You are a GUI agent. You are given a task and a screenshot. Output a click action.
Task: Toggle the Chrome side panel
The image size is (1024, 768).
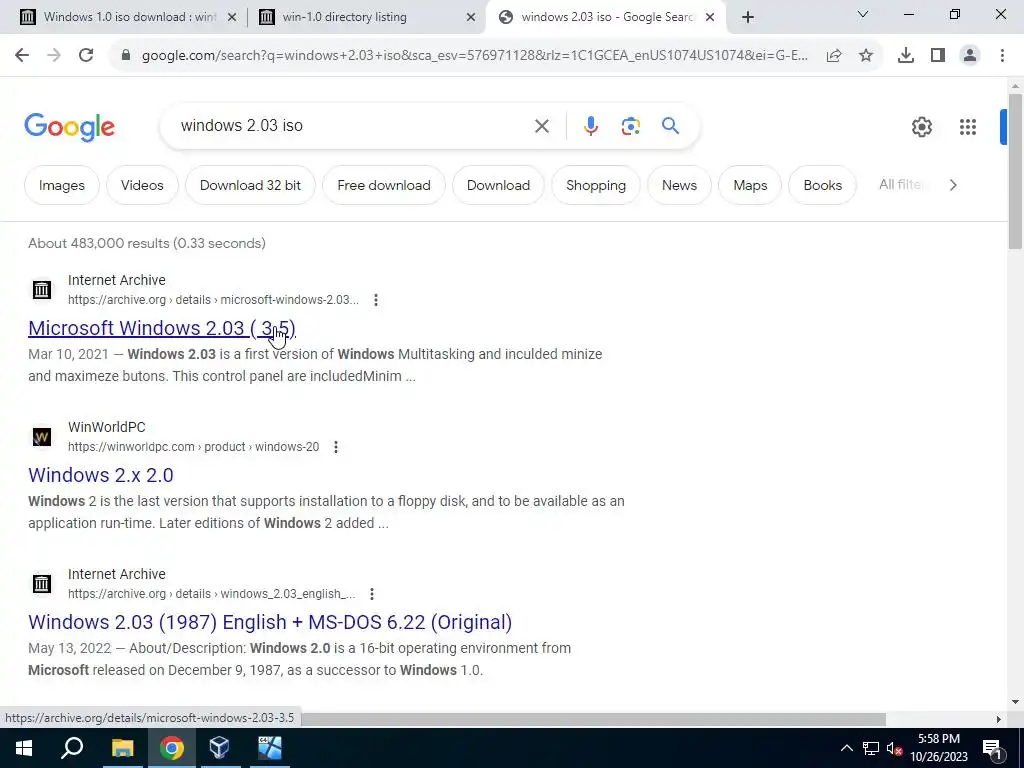938,56
